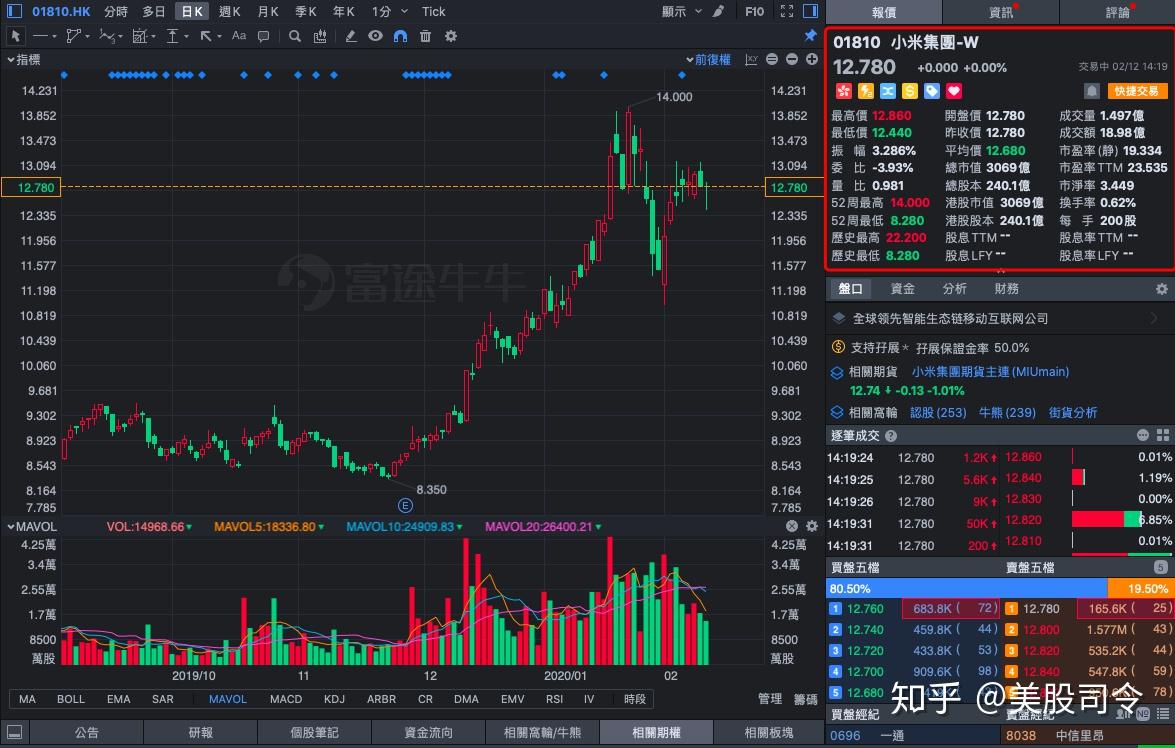1175x748 pixels.
Task: Zoom in with the plus icon above the chart
Action: (811, 59)
